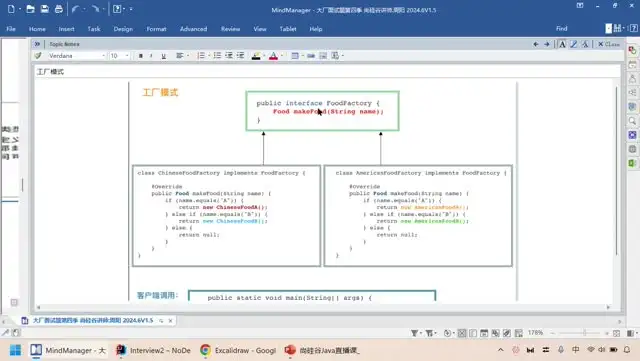The width and height of the screenshot is (640, 361).
Task: Switch to Excalidraw Chrome taskbar window
Action: 239,350
